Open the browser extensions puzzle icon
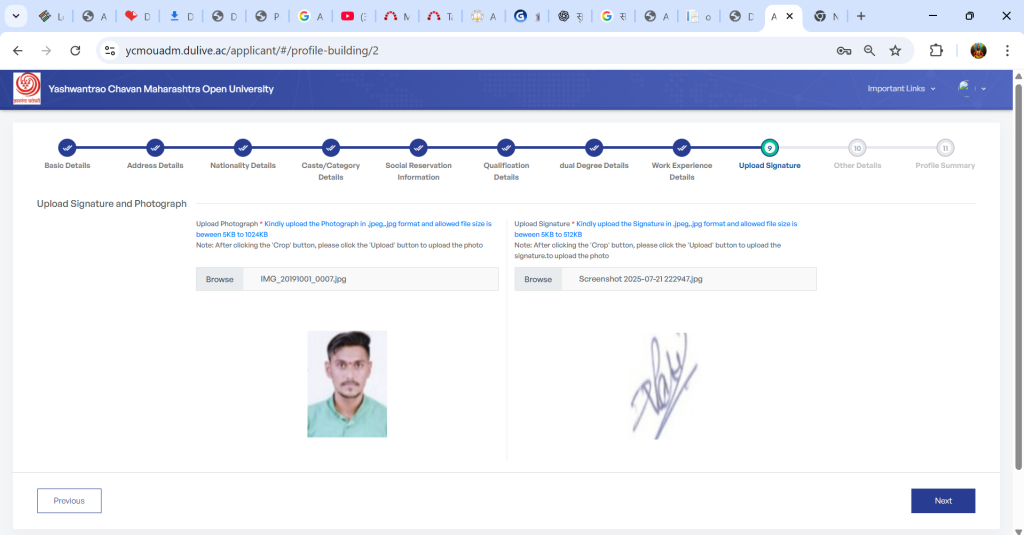 [x=937, y=50]
